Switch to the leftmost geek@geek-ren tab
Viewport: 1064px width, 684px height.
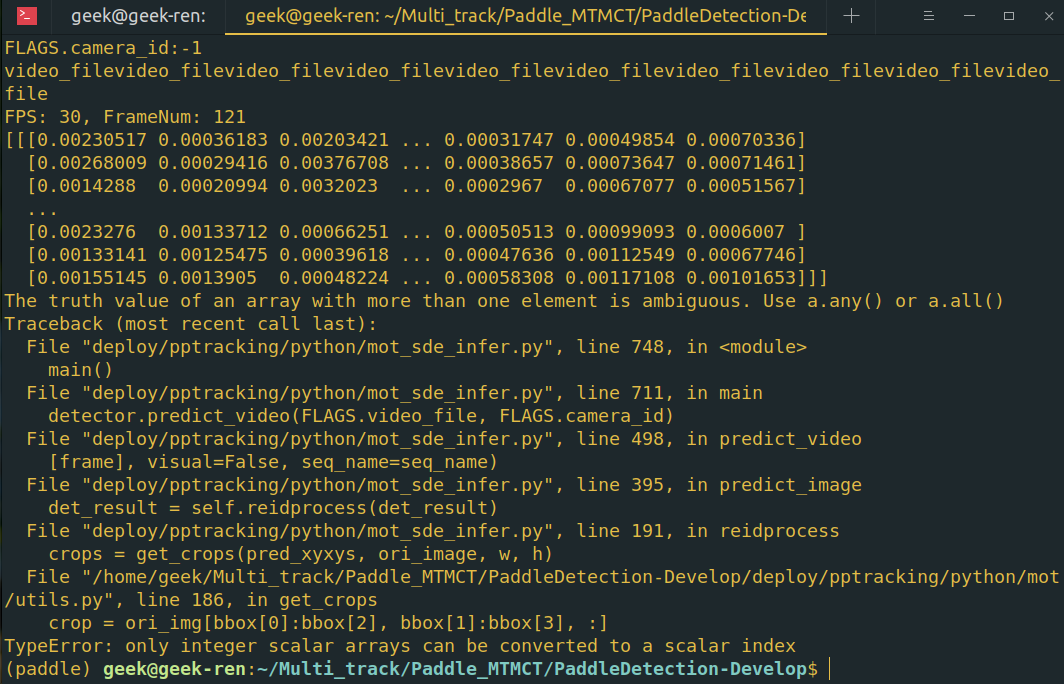(136, 17)
